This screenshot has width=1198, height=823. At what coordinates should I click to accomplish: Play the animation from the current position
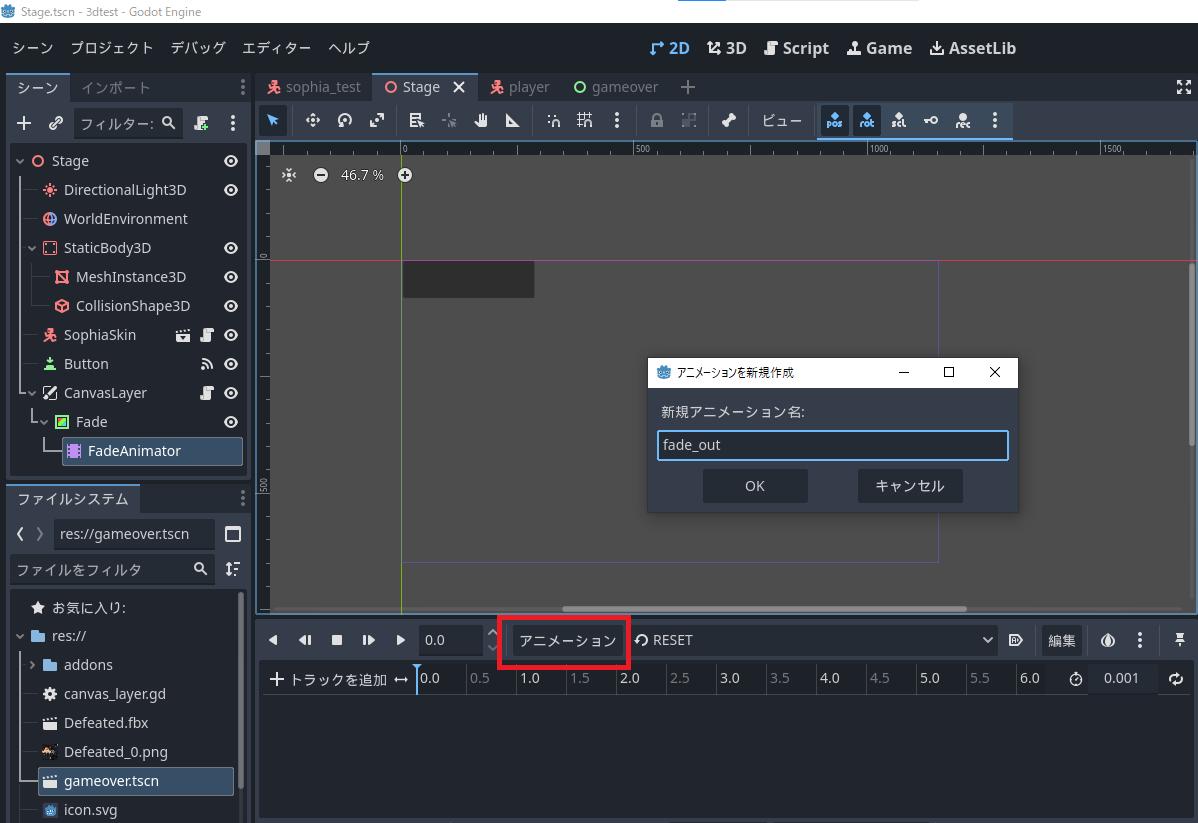[x=400, y=640]
